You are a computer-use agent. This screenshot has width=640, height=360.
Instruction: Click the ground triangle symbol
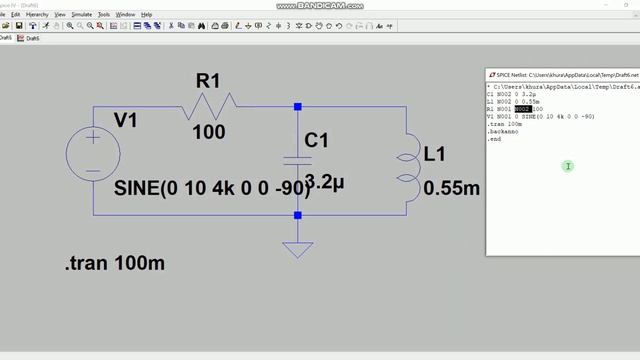298,250
